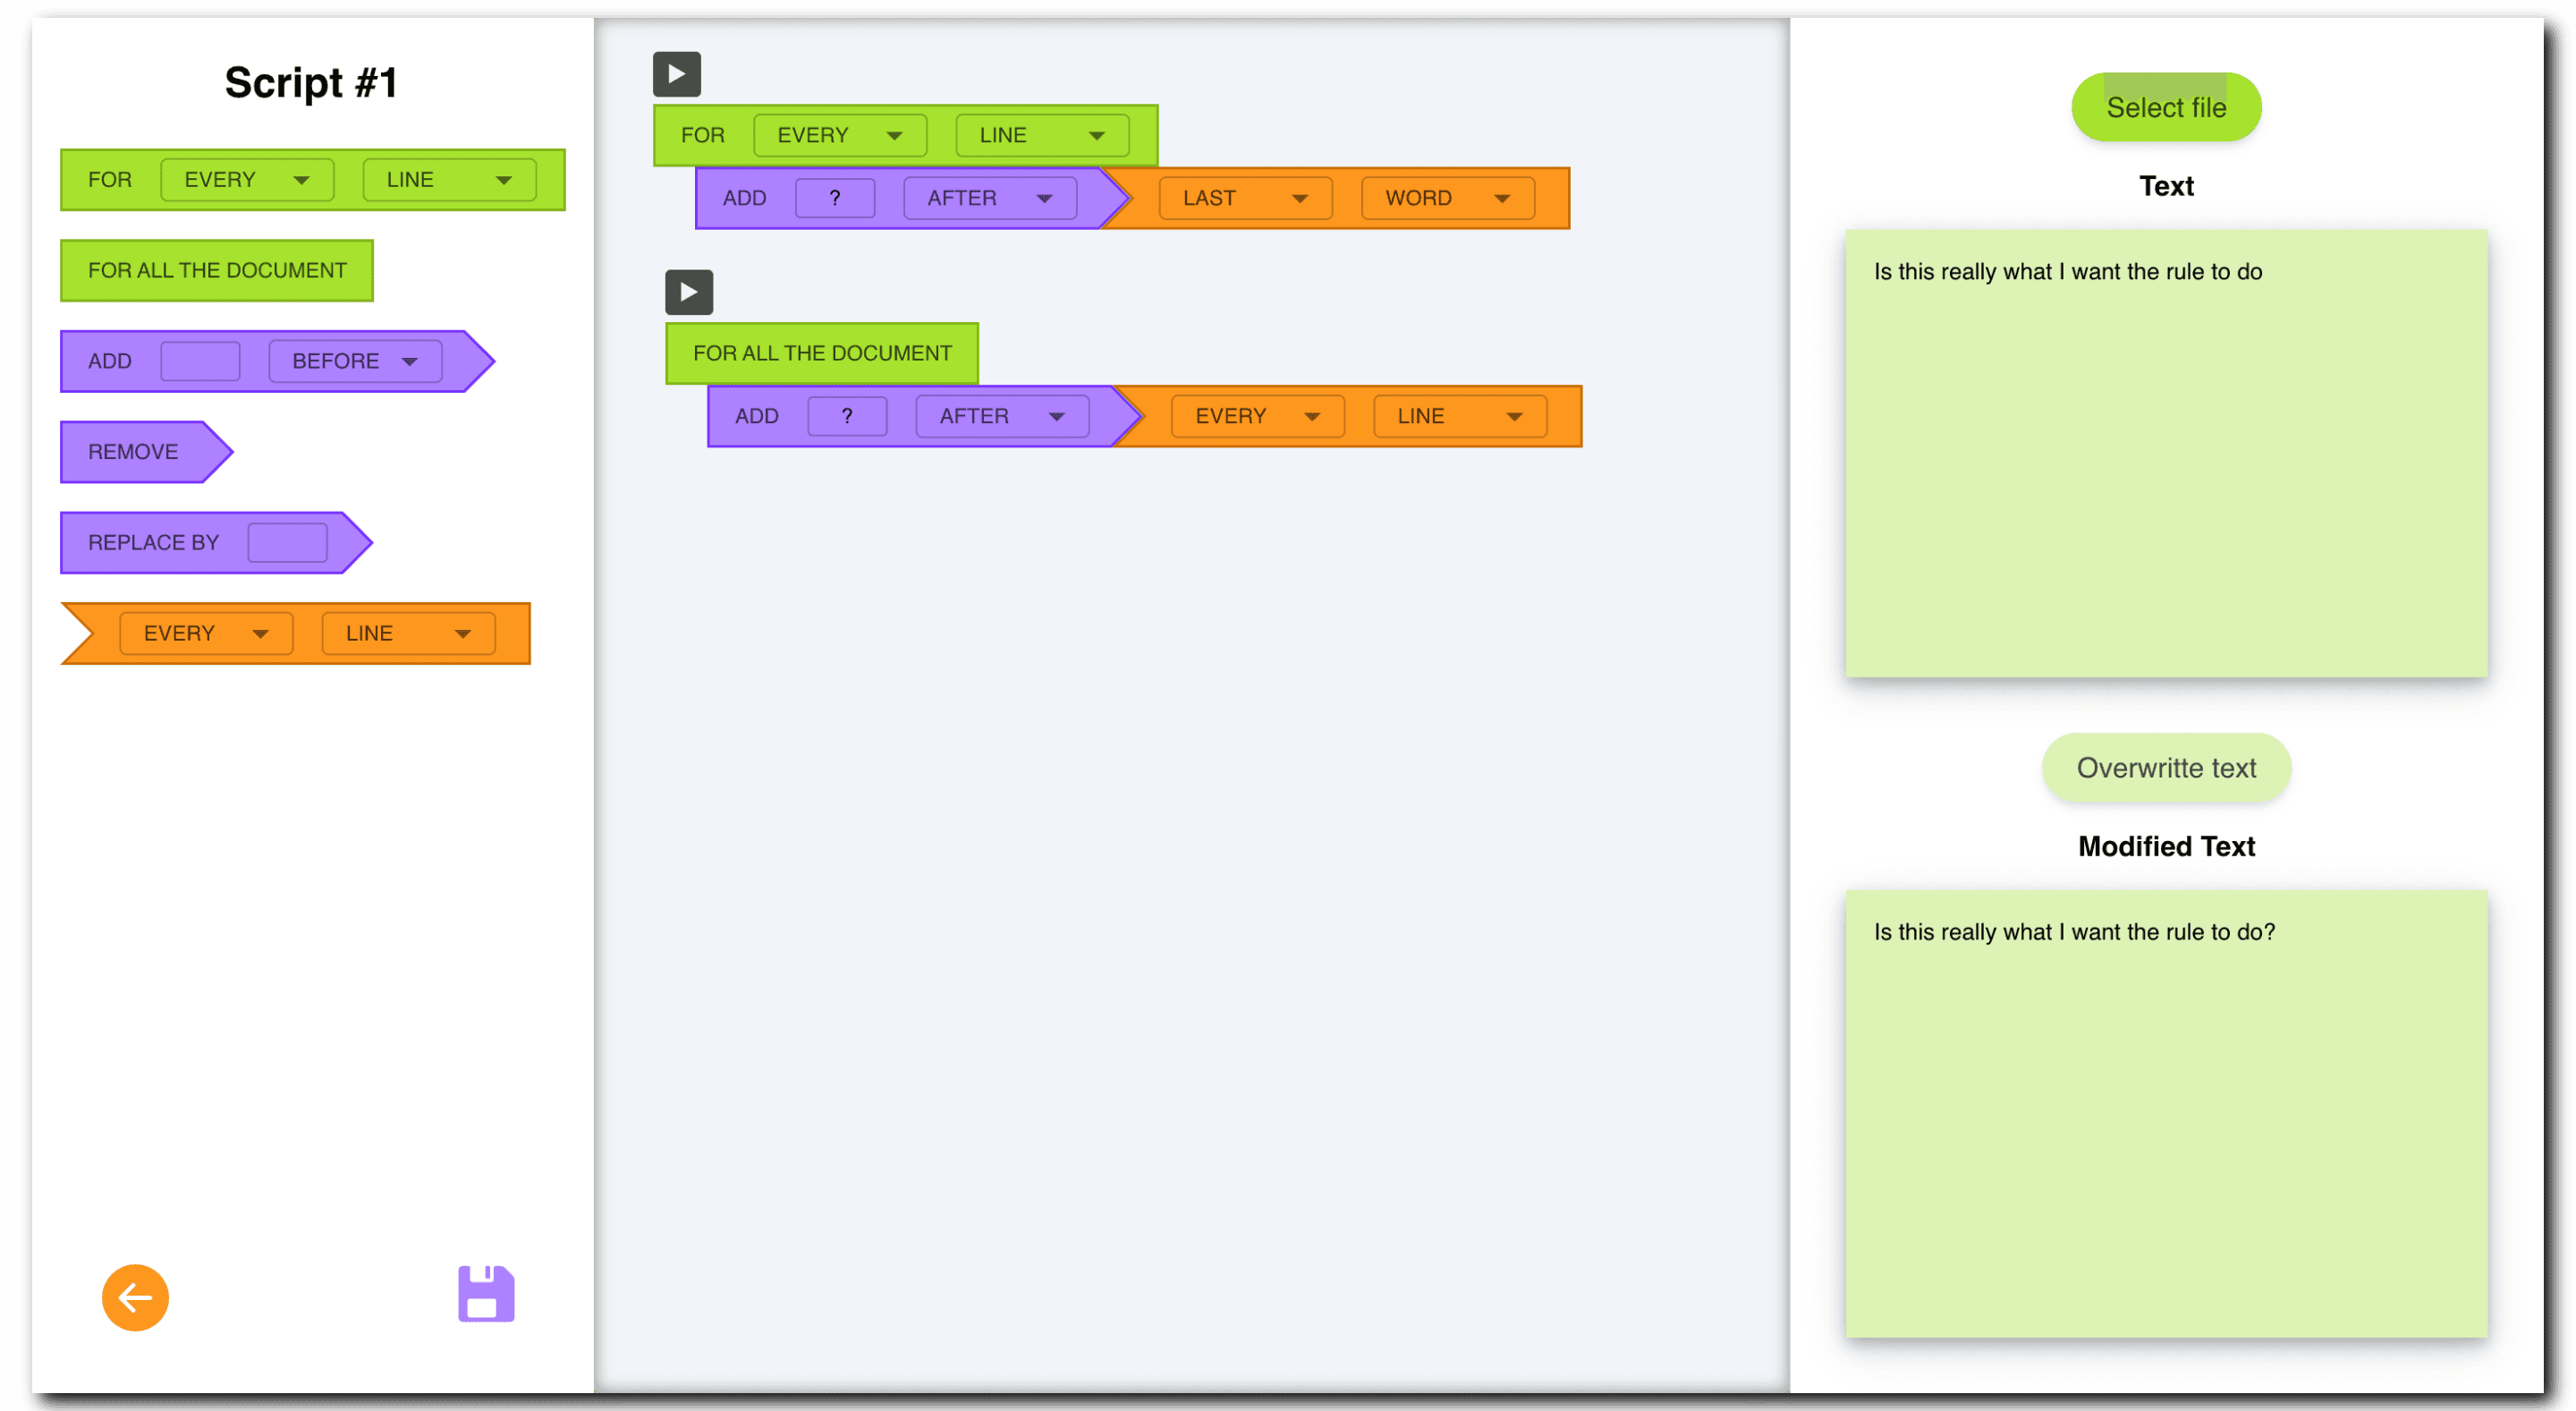Open LAST dropdown in canvas orange block
This screenshot has width=2576, height=1411.
click(x=1245, y=198)
